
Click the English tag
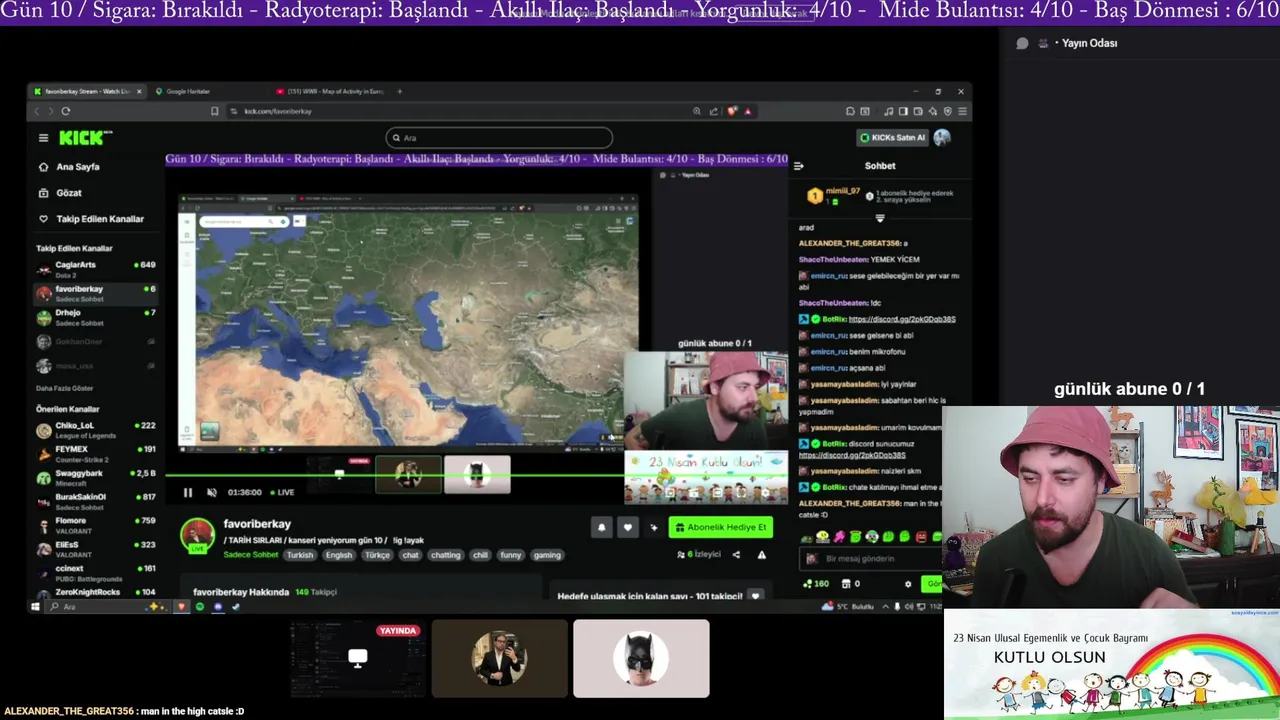338,555
